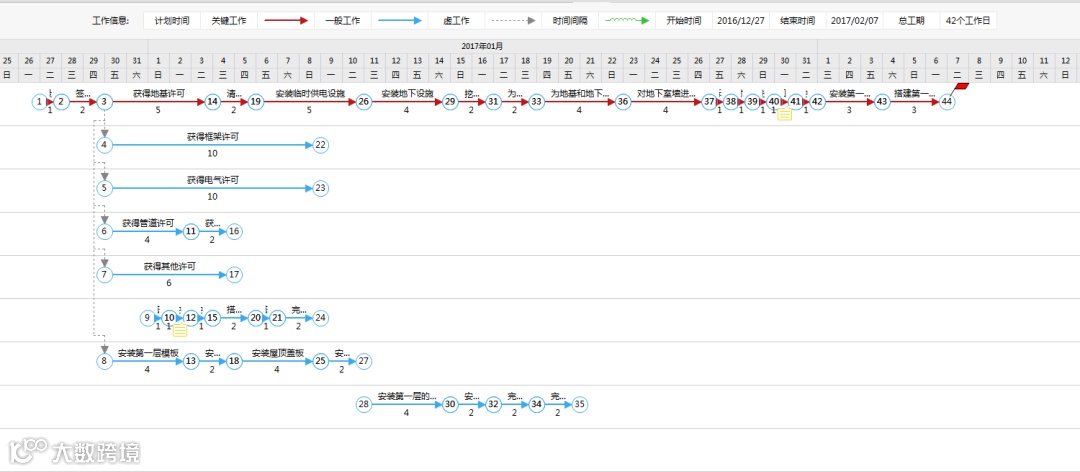Image resolution: width=1080 pixels, height=472 pixels.
Task: Select the end date 2017/02/07 field
Action: [x=855, y=21]
